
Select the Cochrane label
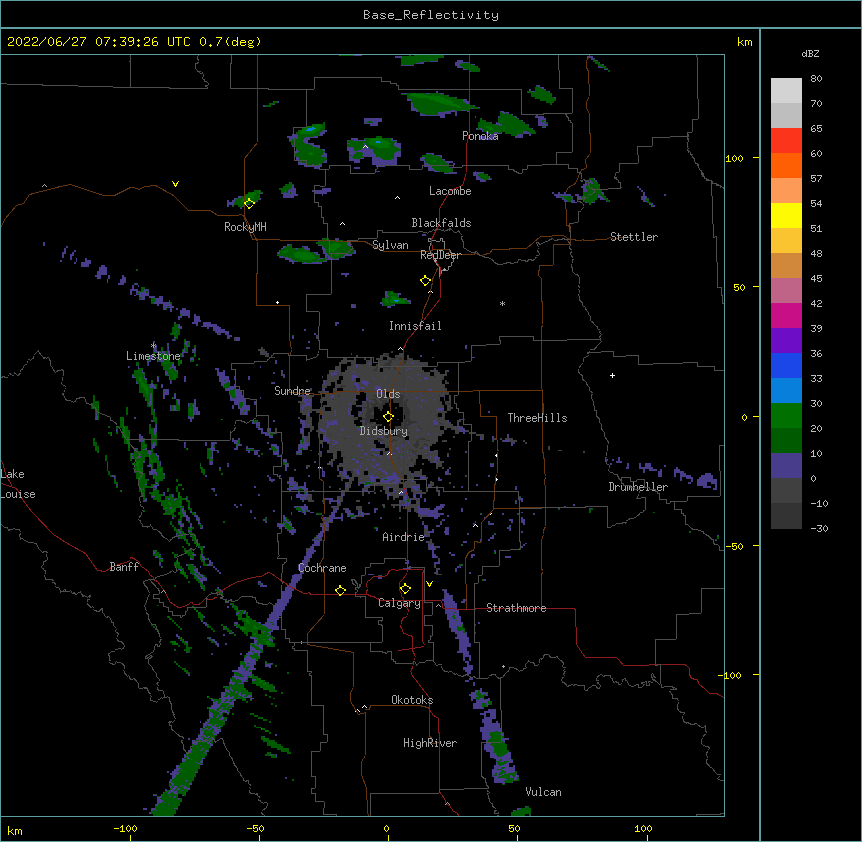[x=322, y=568]
